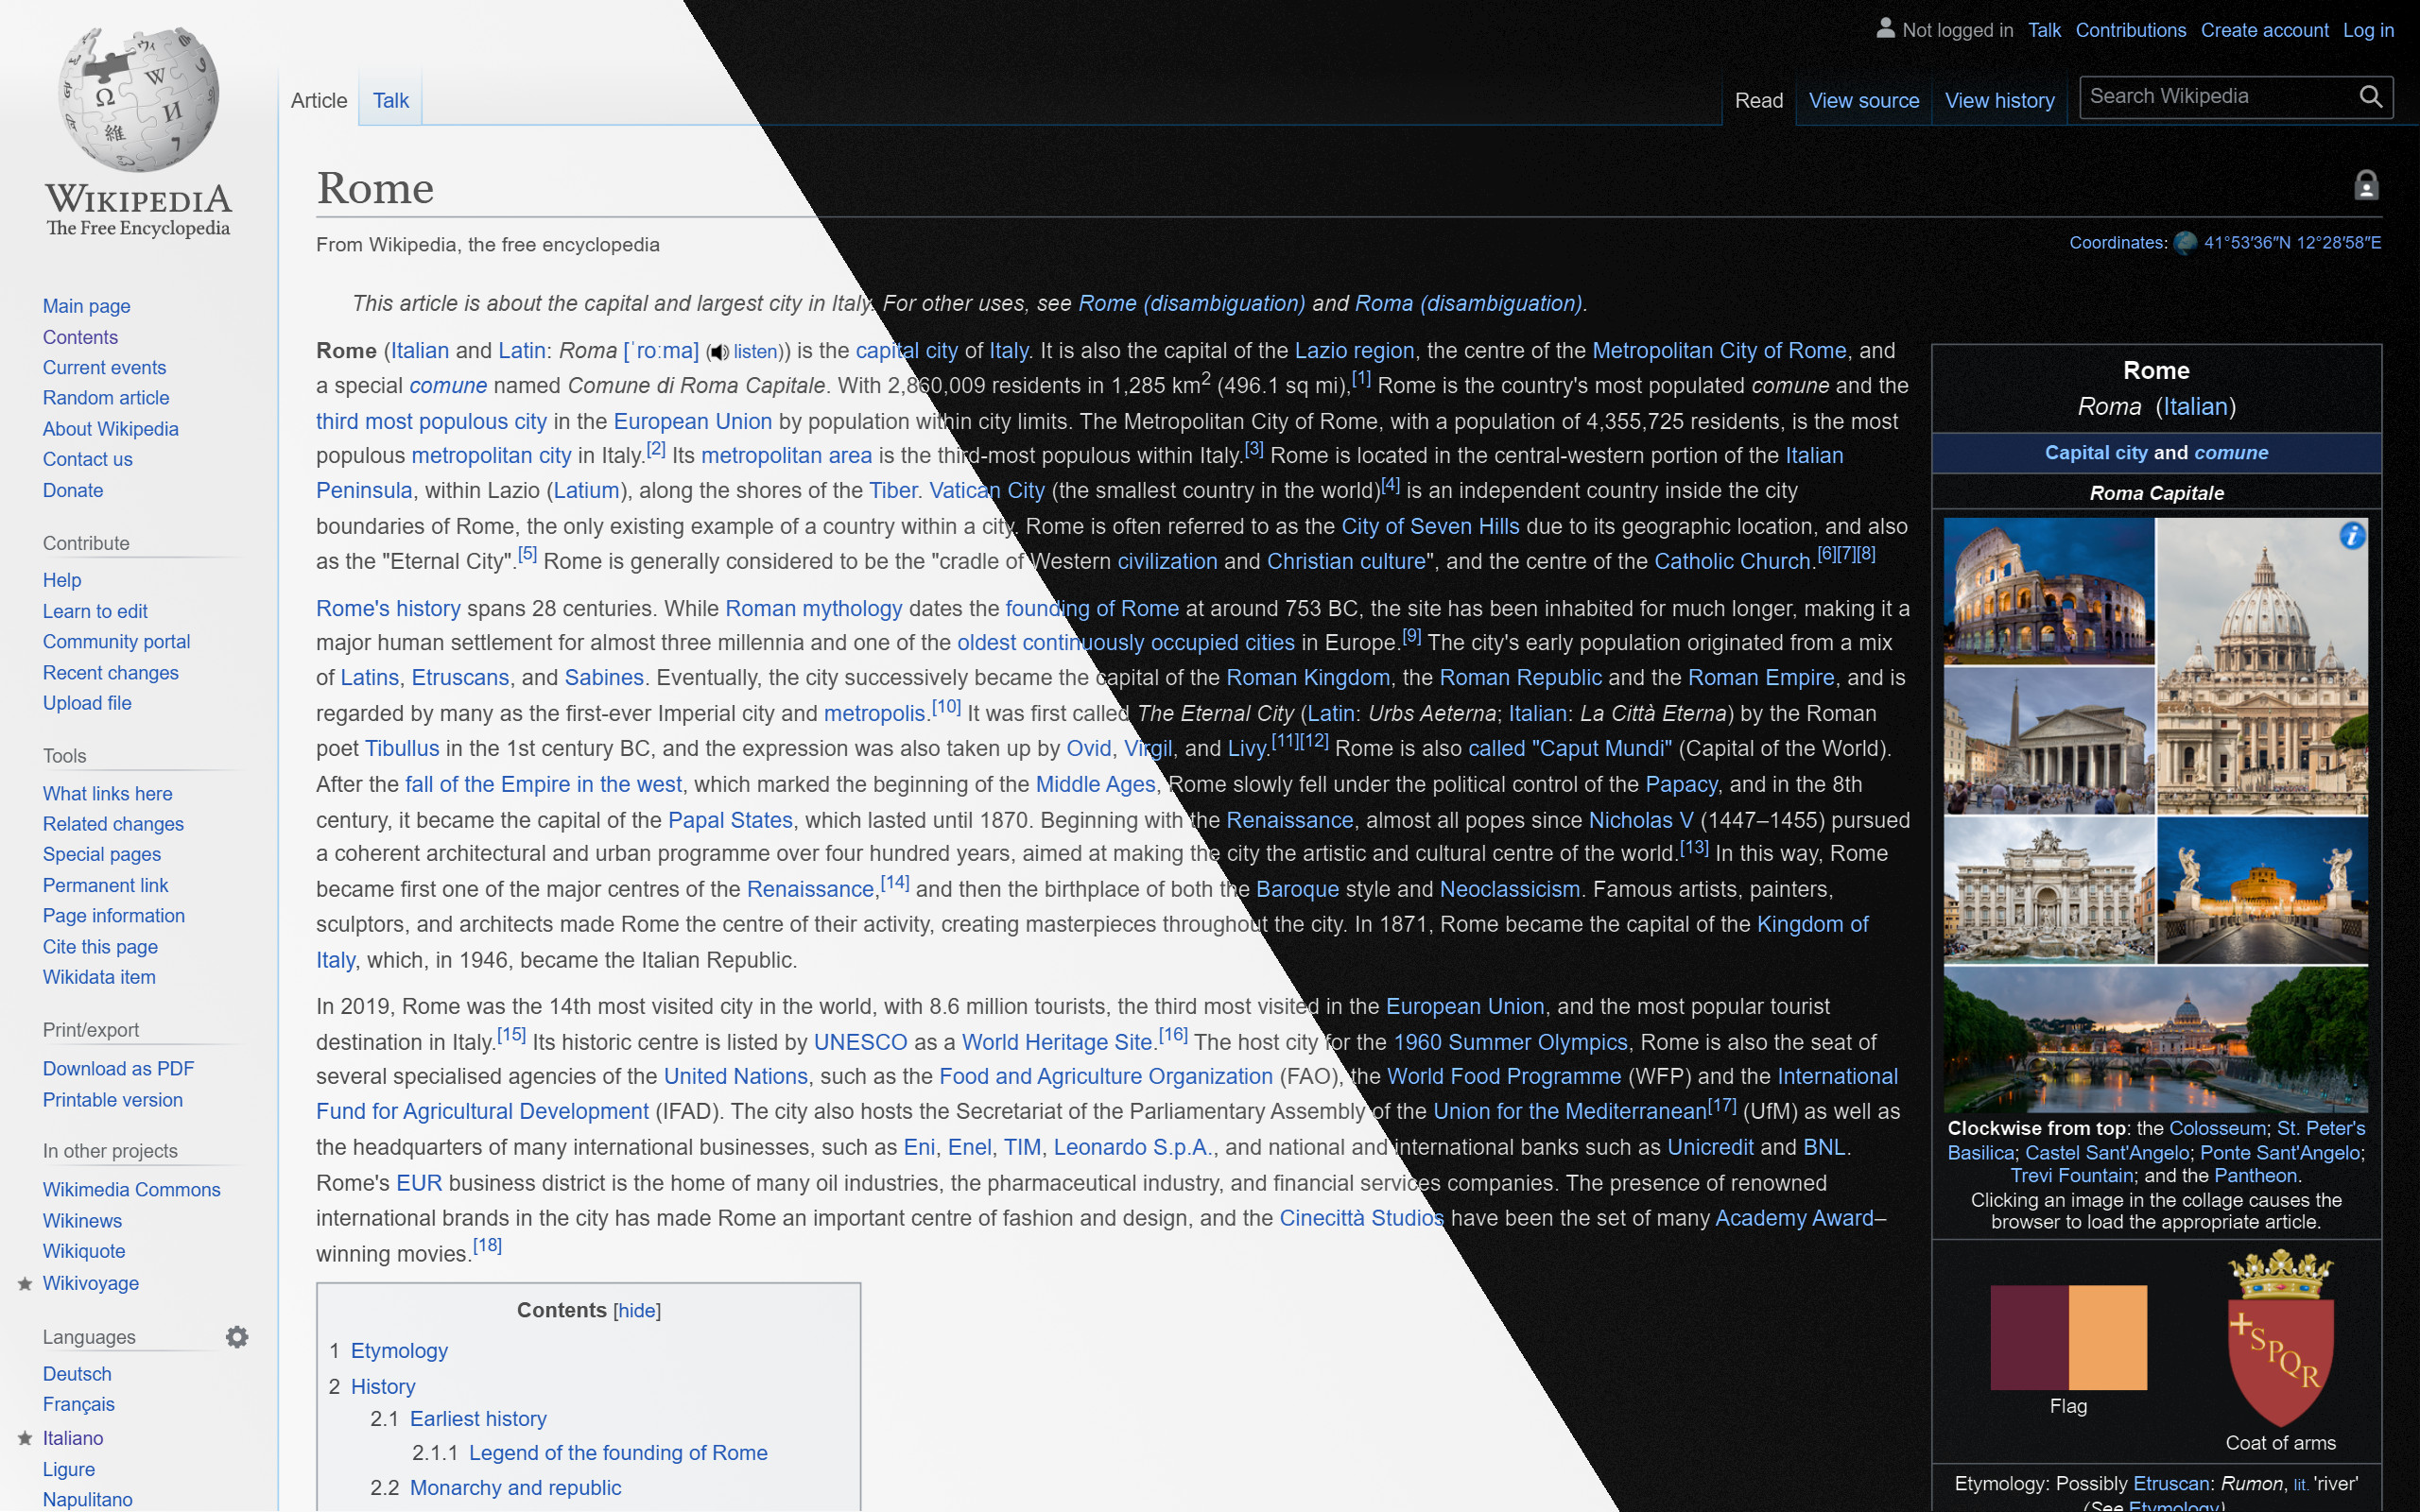Select the View history tab
Screen dimensions: 2420x1512
(x=1998, y=99)
